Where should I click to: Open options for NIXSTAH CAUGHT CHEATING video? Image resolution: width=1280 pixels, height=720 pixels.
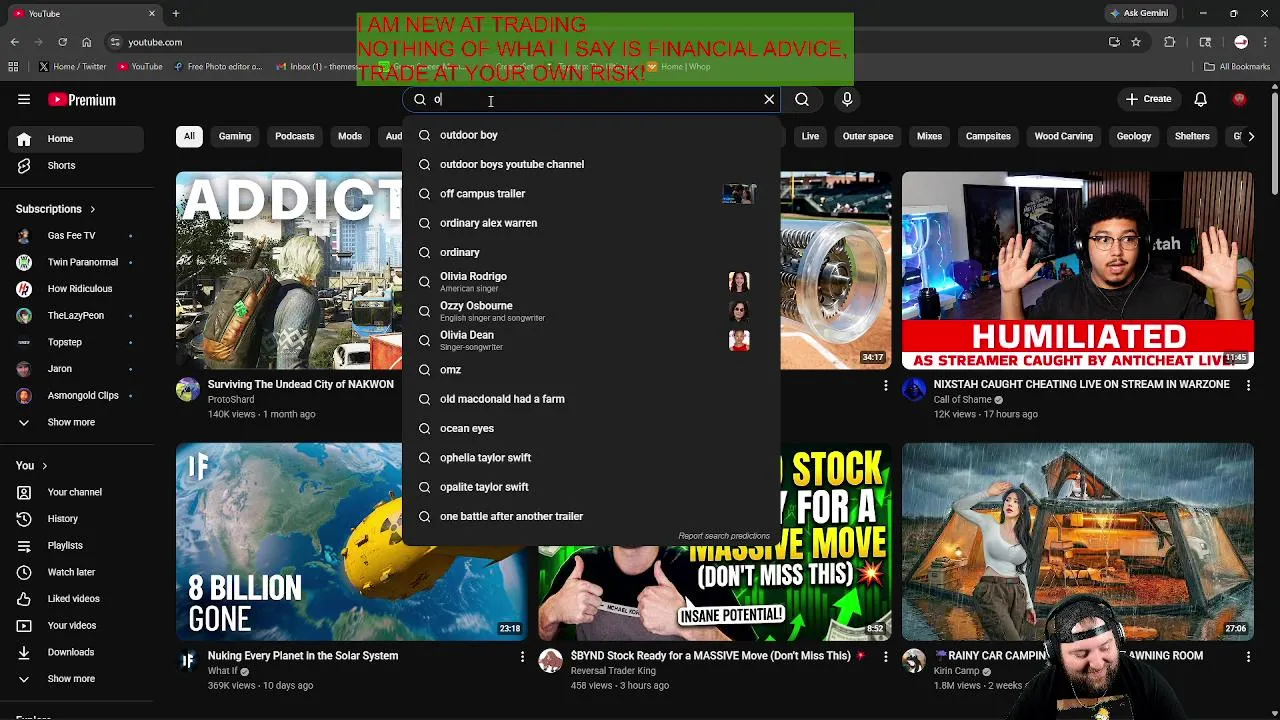1248,384
